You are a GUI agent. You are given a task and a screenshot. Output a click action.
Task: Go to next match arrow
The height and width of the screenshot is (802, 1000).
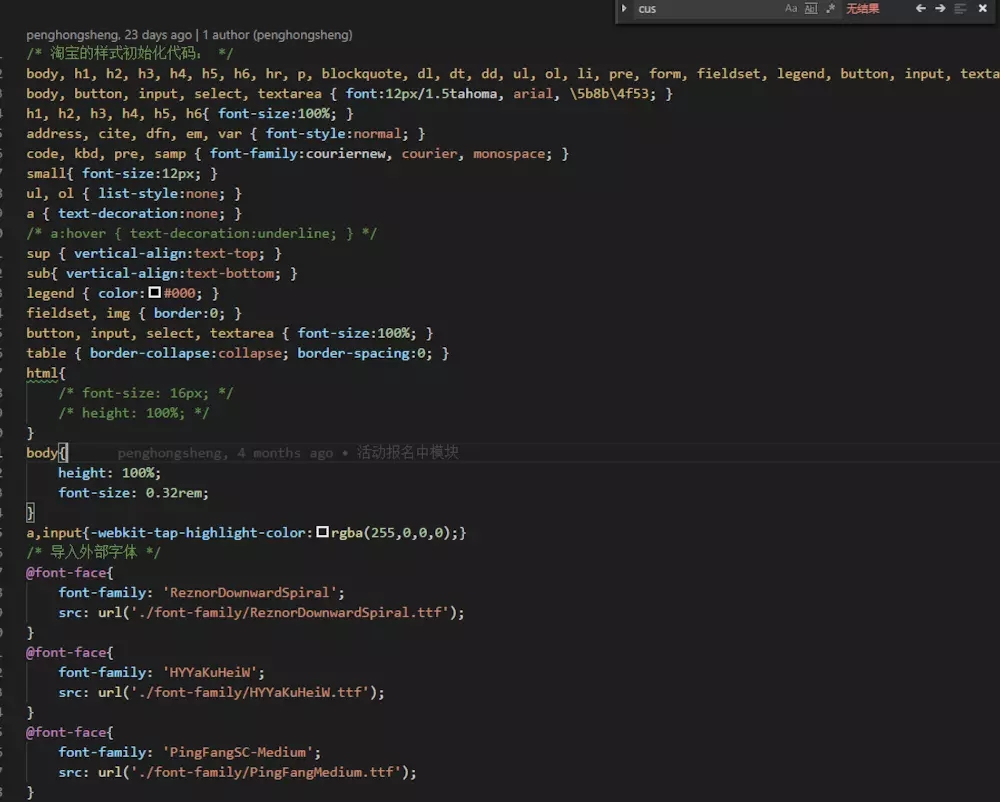tap(940, 8)
